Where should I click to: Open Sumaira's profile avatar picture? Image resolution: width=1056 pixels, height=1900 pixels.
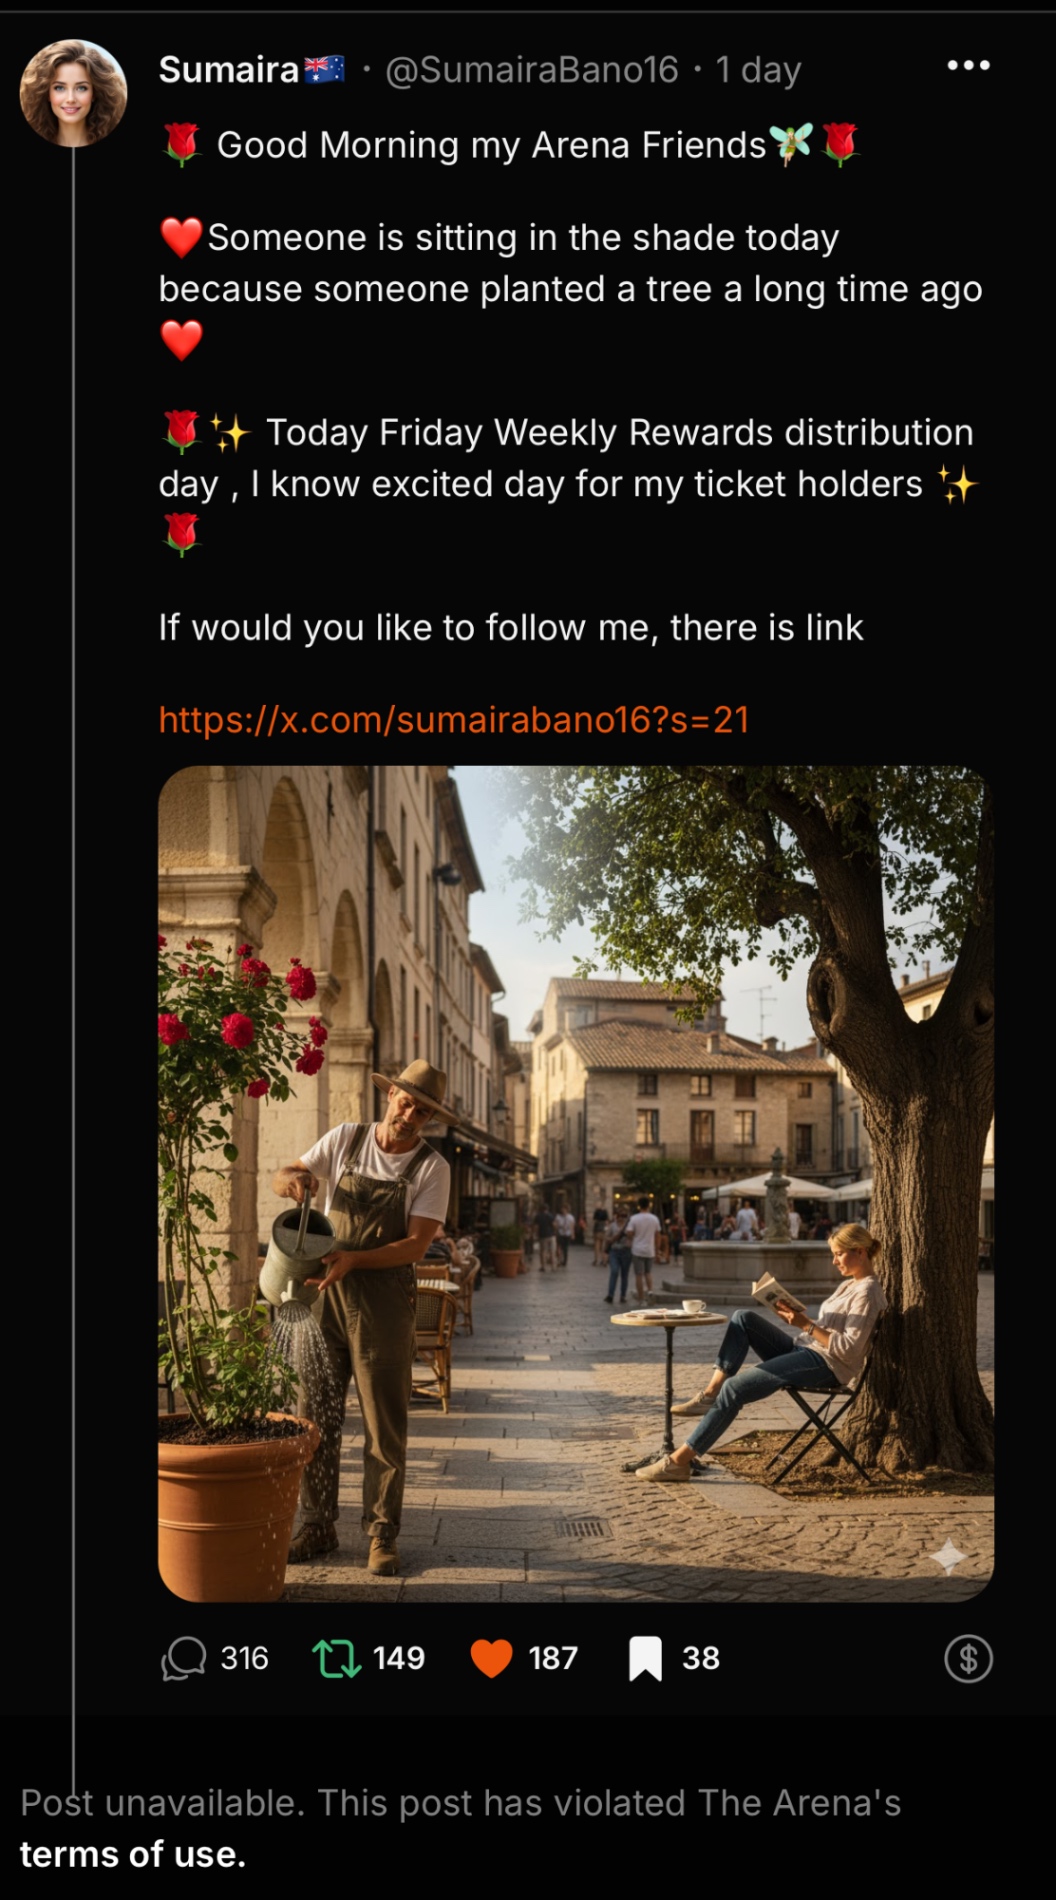73,93
